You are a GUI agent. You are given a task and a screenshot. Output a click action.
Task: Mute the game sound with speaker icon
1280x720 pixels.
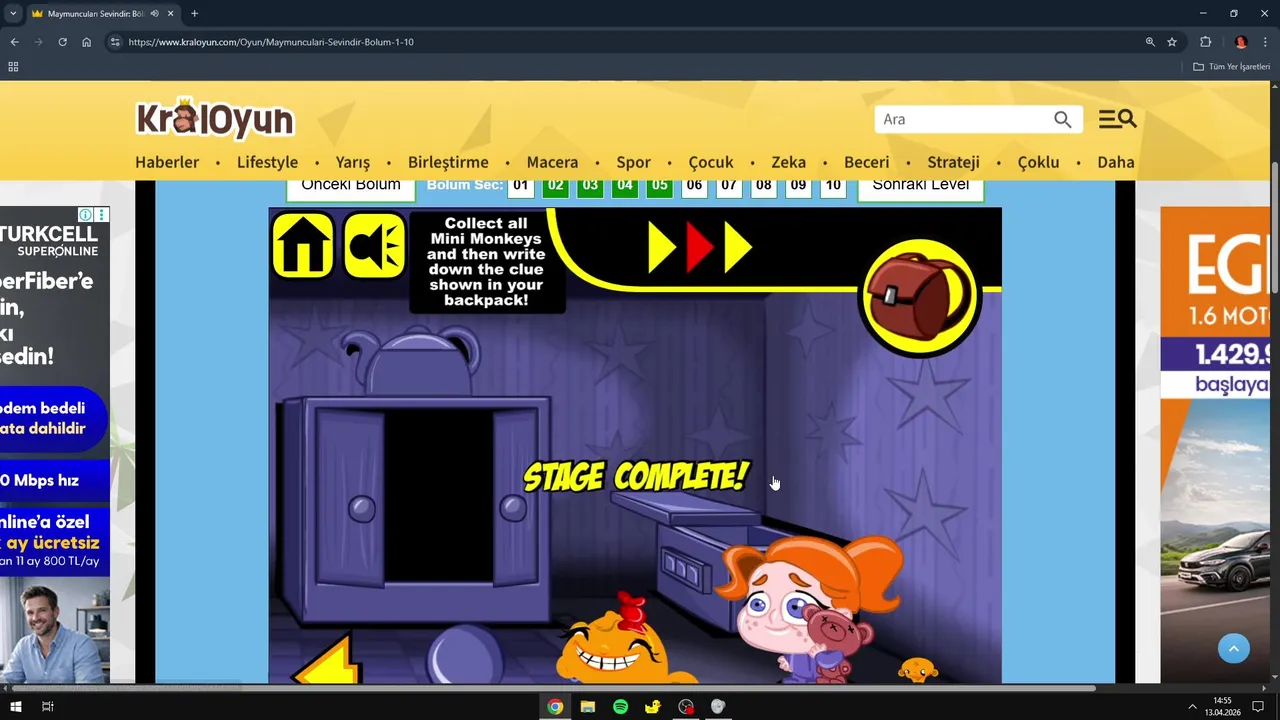point(375,245)
